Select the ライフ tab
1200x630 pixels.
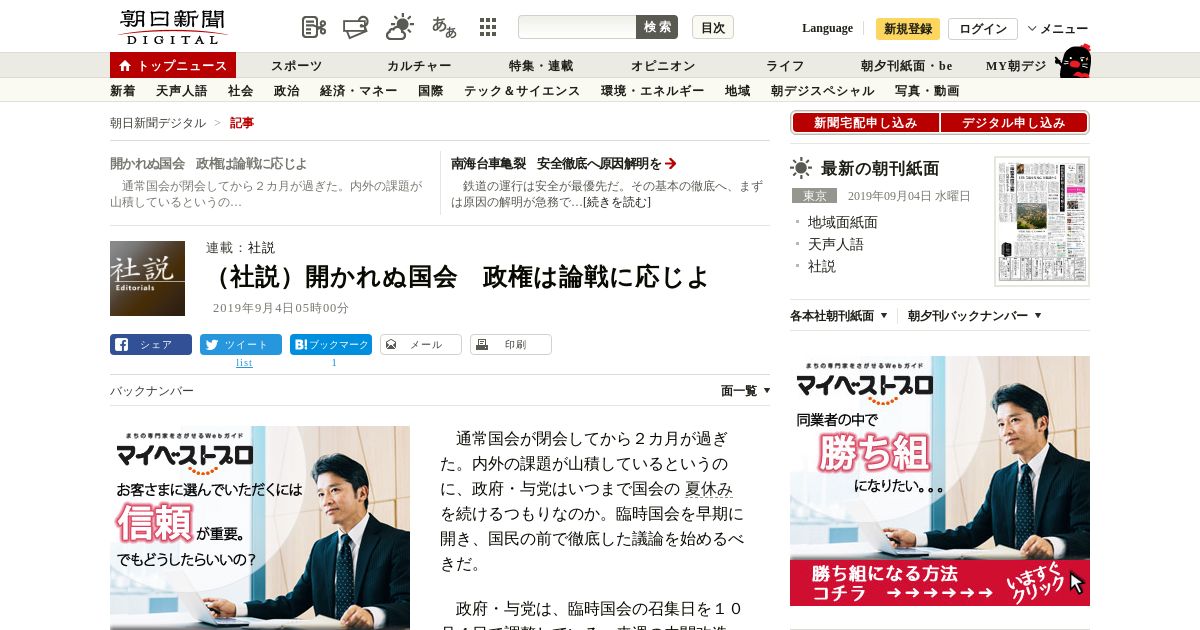coord(785,66)
